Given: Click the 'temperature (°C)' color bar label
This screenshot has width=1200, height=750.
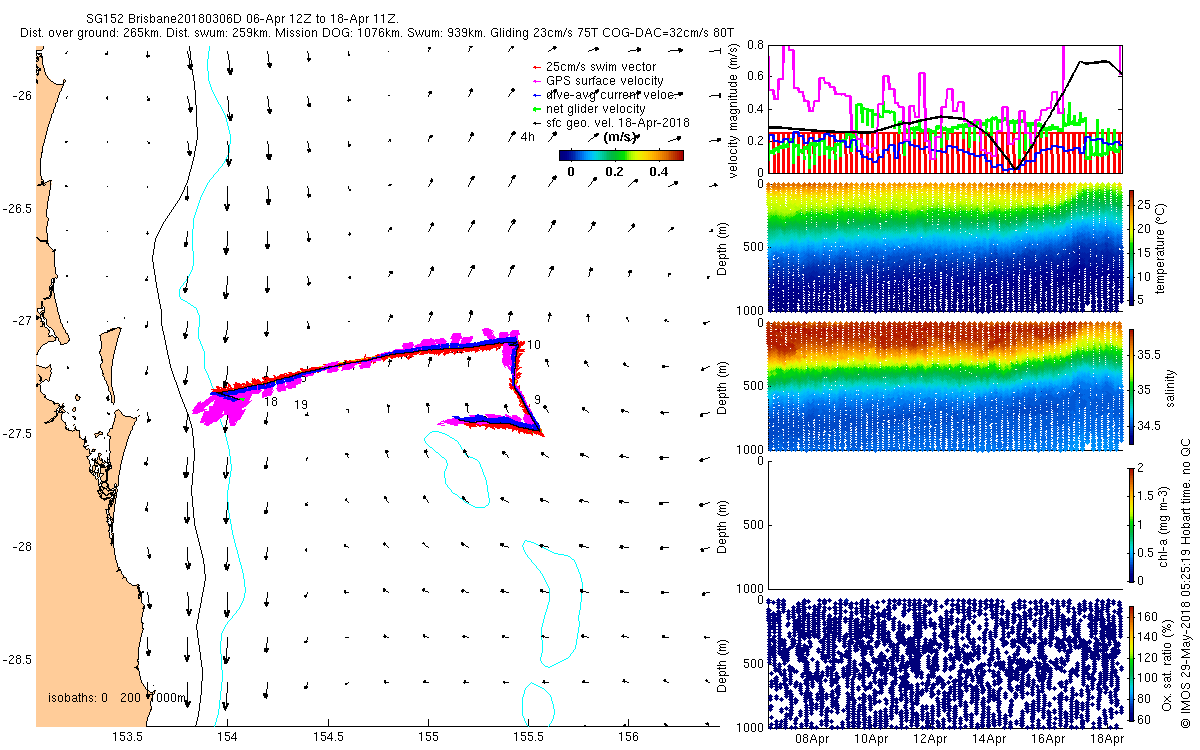Looking at the screenshot, I should pyautogui.click(x=1163, y=247).
